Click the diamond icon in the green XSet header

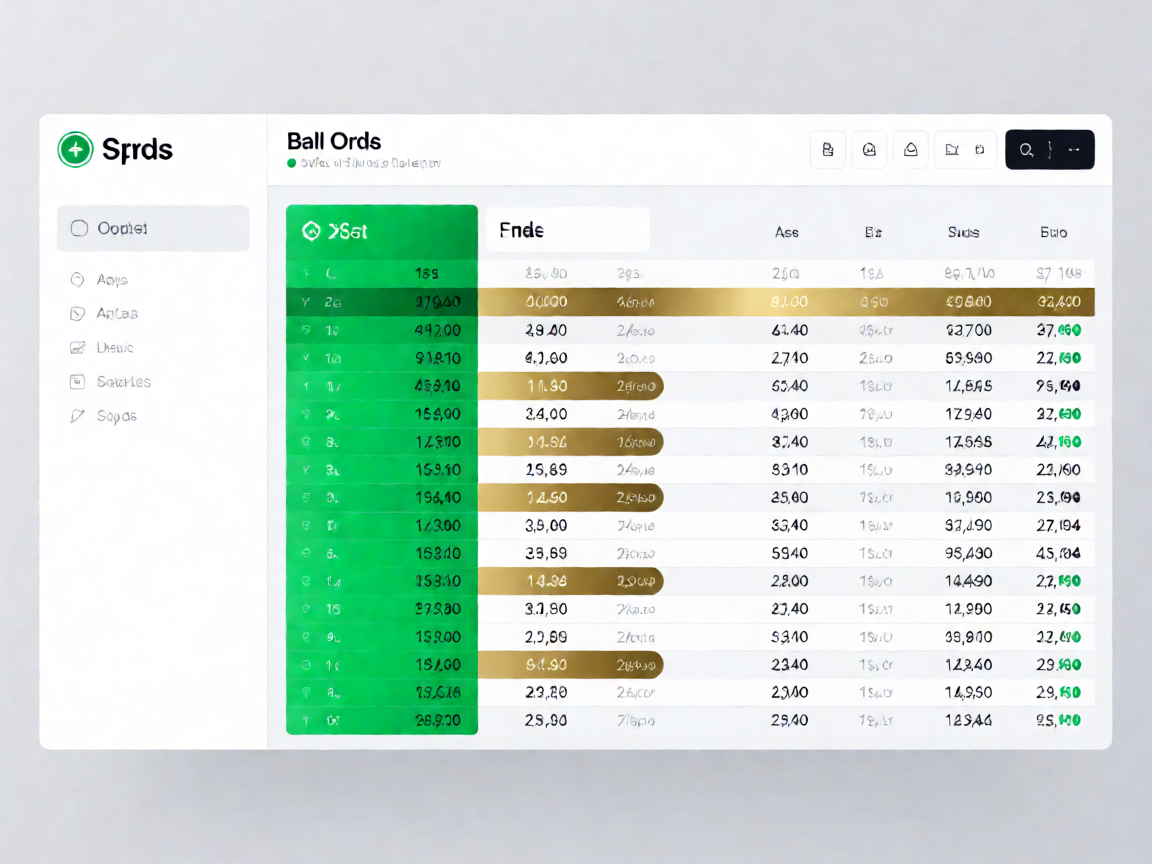312,231
